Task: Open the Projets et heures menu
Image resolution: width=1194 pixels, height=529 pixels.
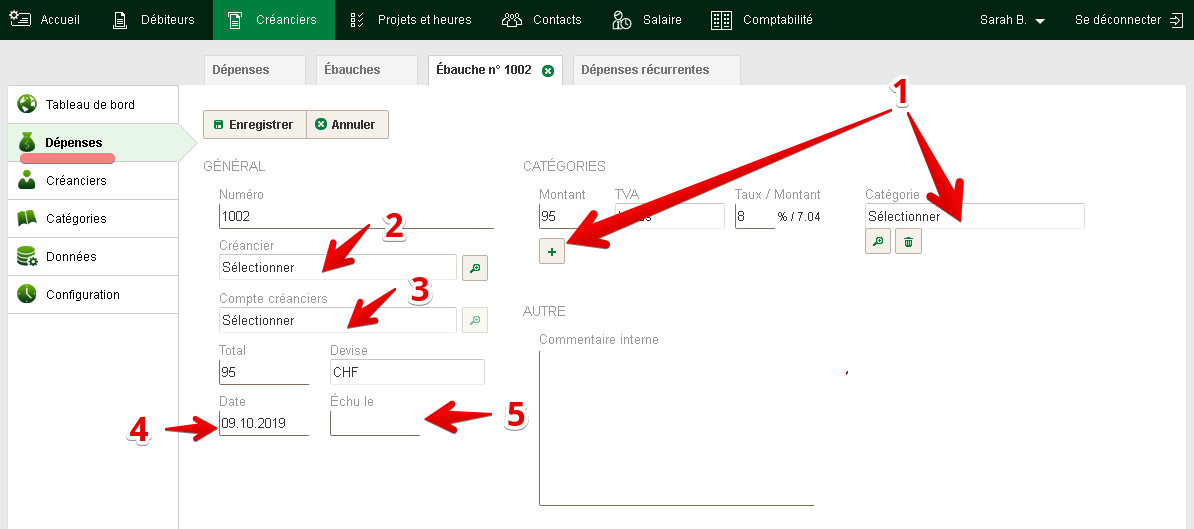Action: click(x=410, y=20)
